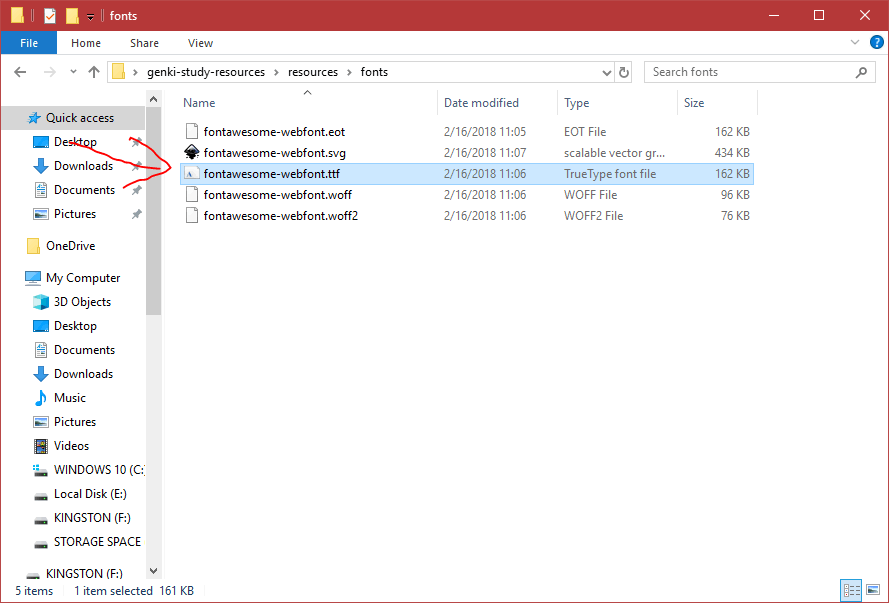Click the Up one level arrow
889x603 pixels.
94,72
